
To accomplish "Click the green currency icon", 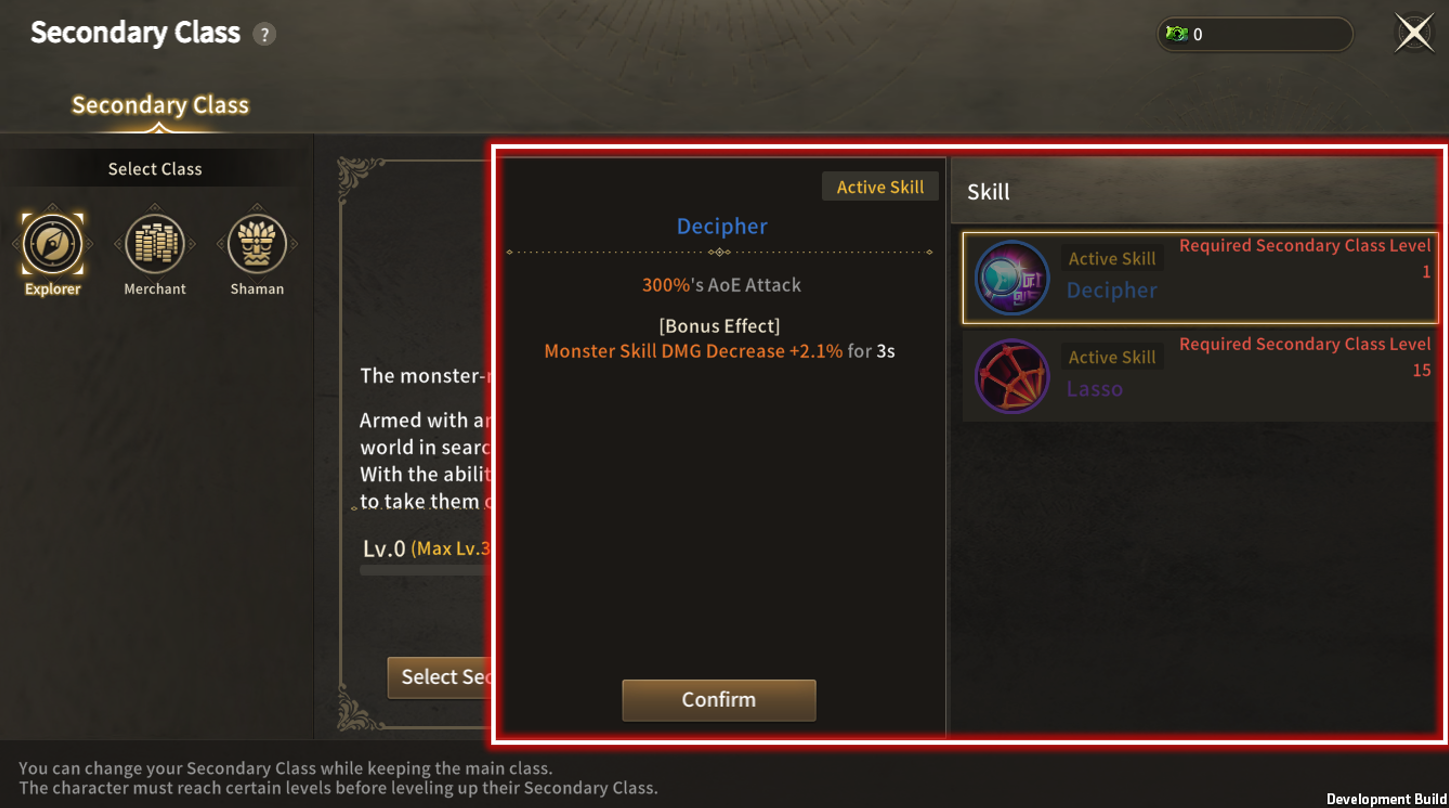I will click(1177, 34).
